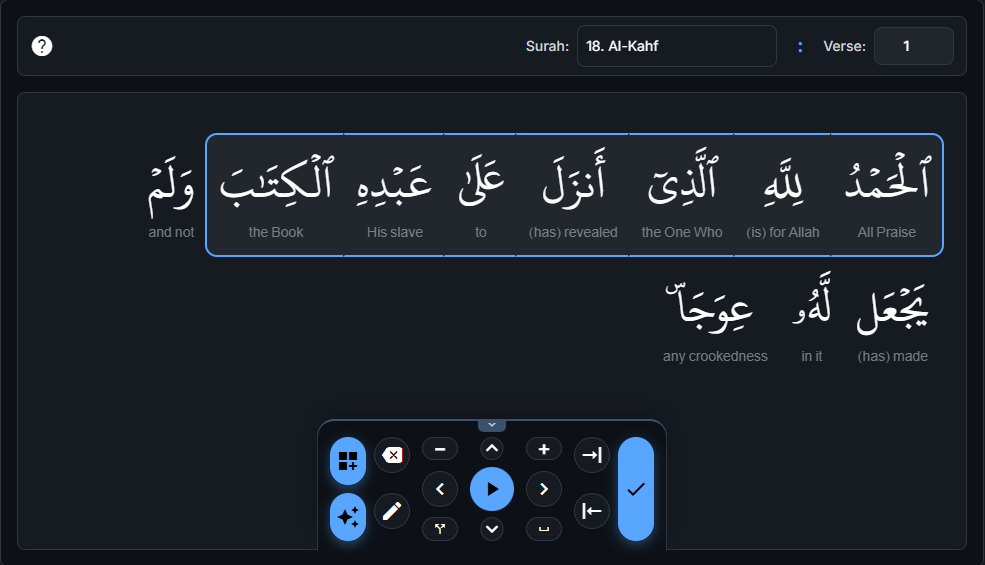This screenshot has width=985, height=565.
Task: Open the help question mark icon
Action: click(x=42, y=46)
